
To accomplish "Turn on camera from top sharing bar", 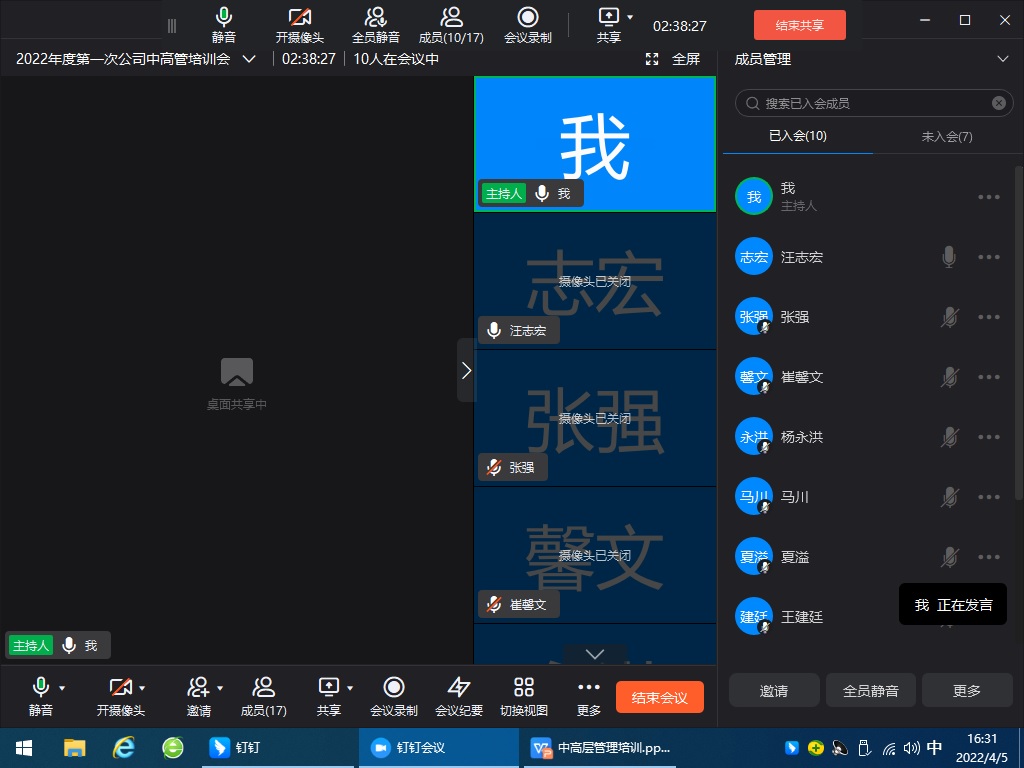I will [x=300, y=25].
